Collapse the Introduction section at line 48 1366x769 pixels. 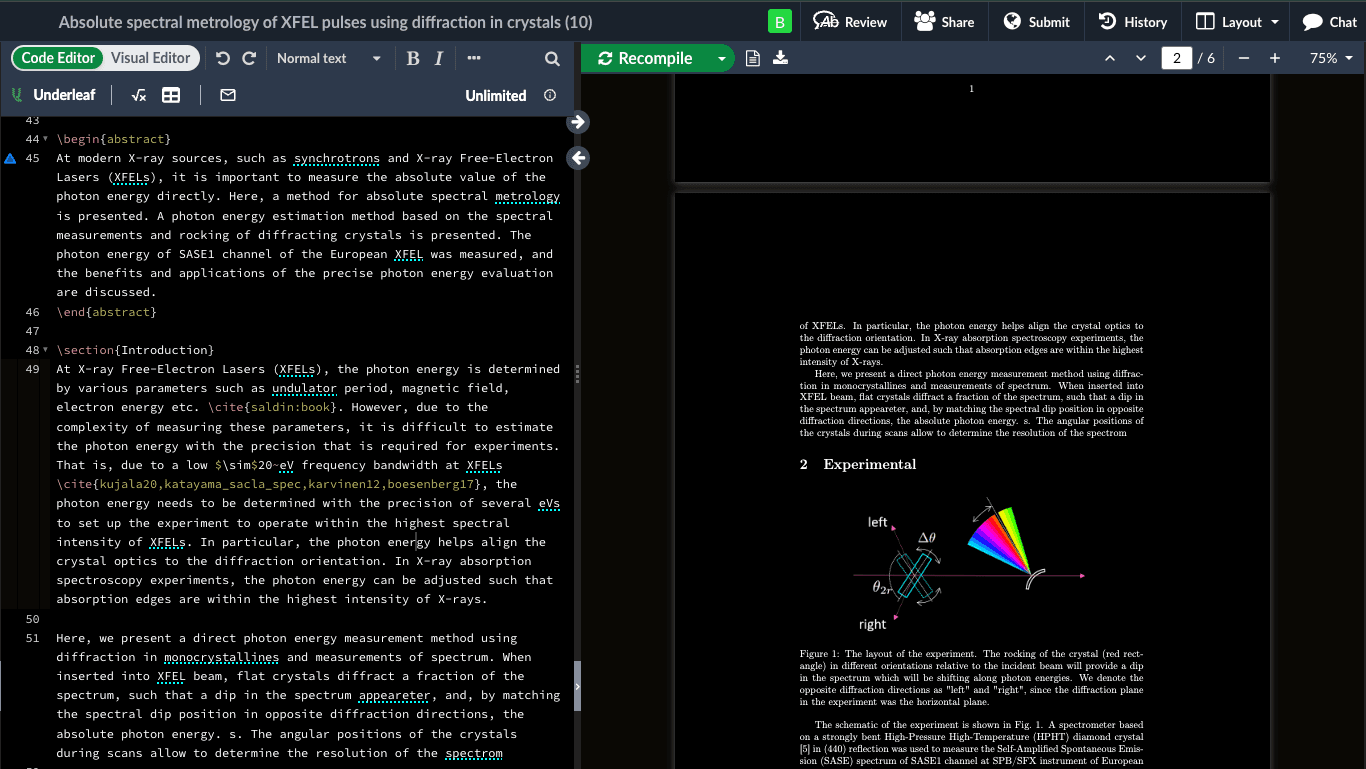pyautogui.click(x=45, y=350)
